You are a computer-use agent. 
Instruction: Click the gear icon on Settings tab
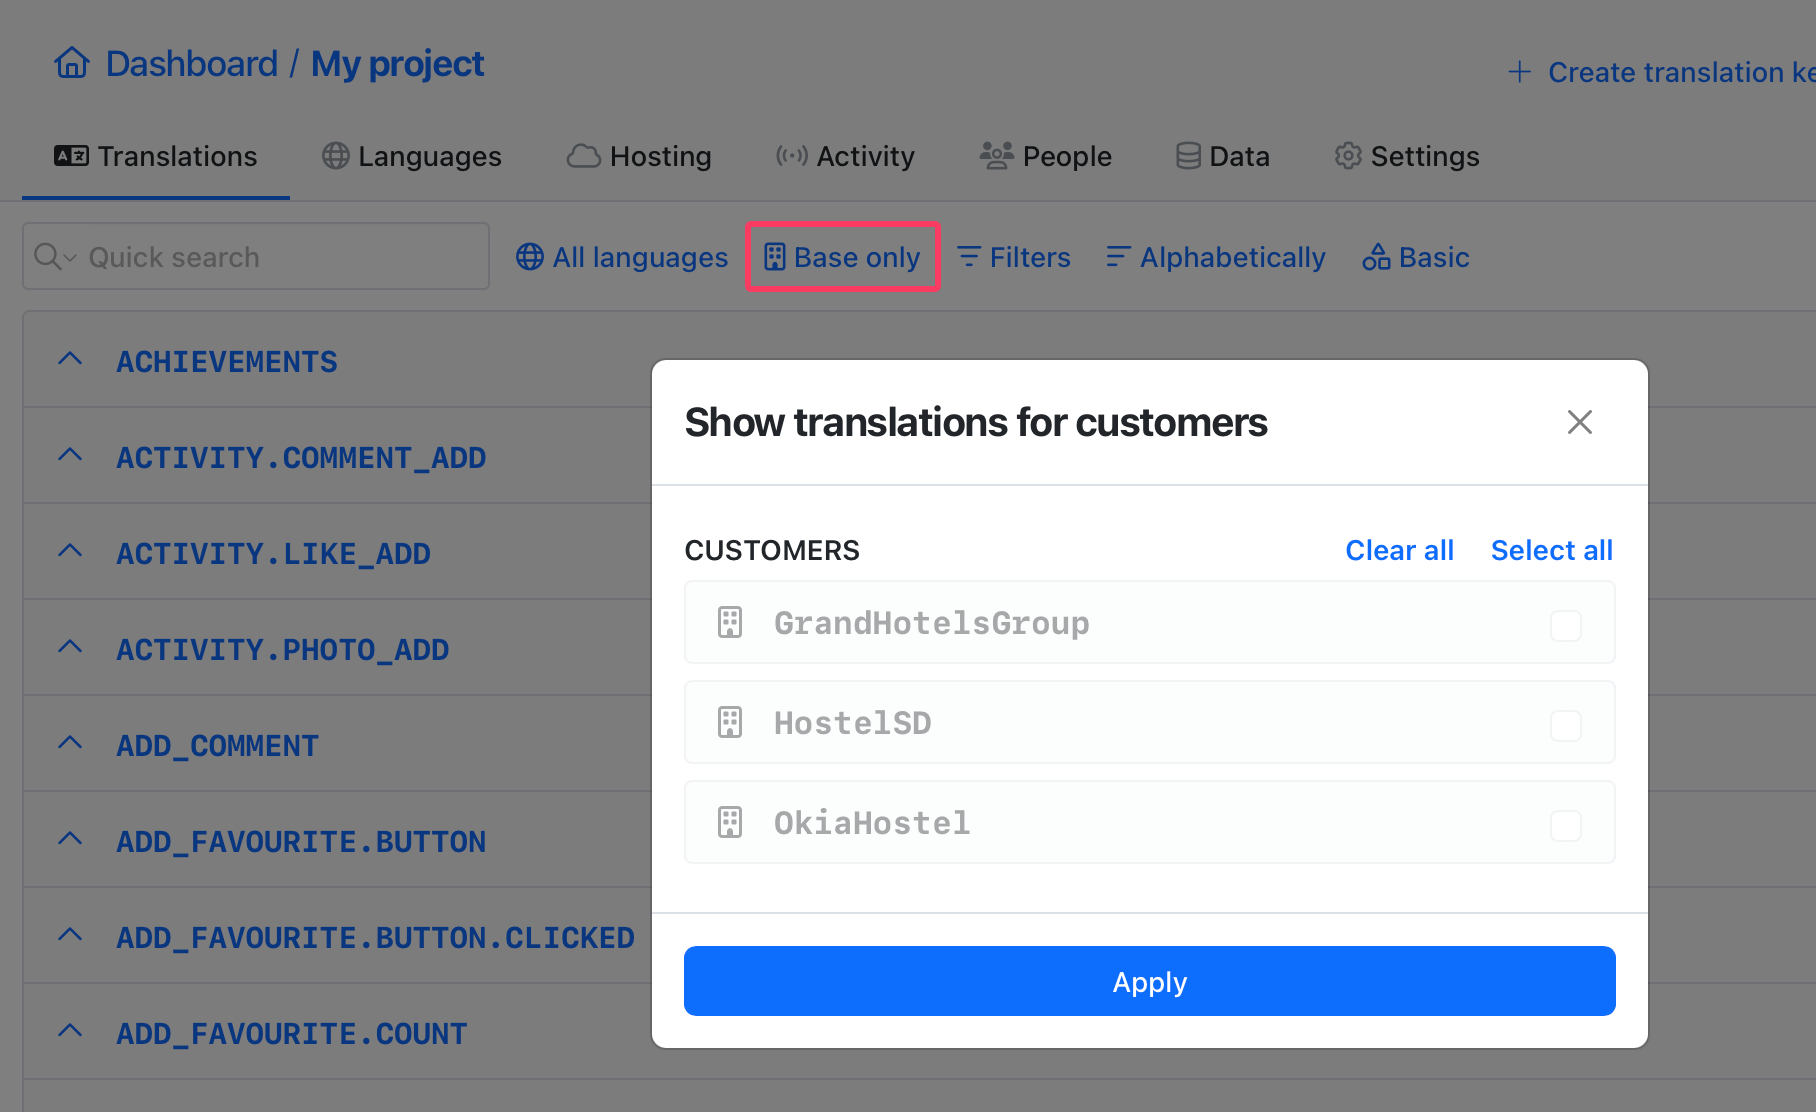point(1348,156)
